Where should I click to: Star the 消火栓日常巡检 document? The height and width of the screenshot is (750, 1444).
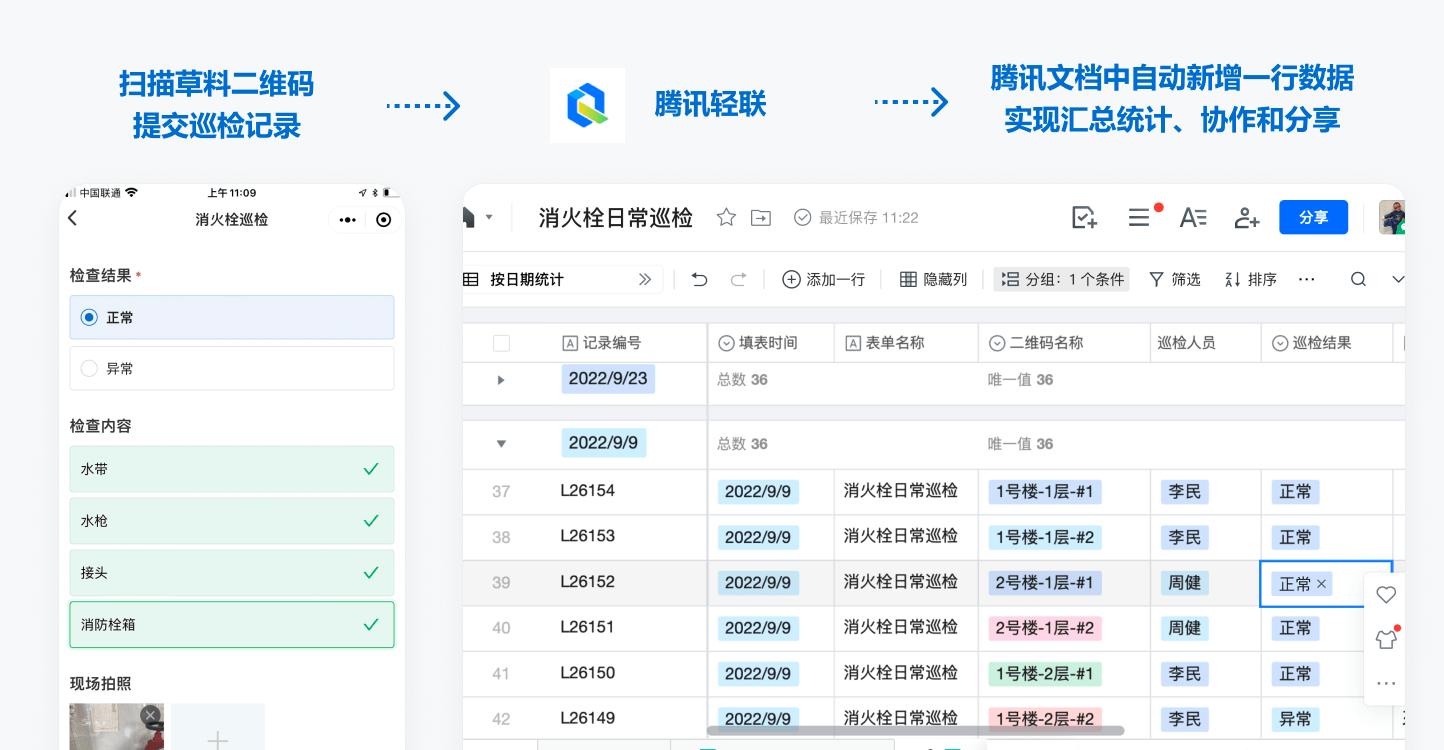point(726,217)
